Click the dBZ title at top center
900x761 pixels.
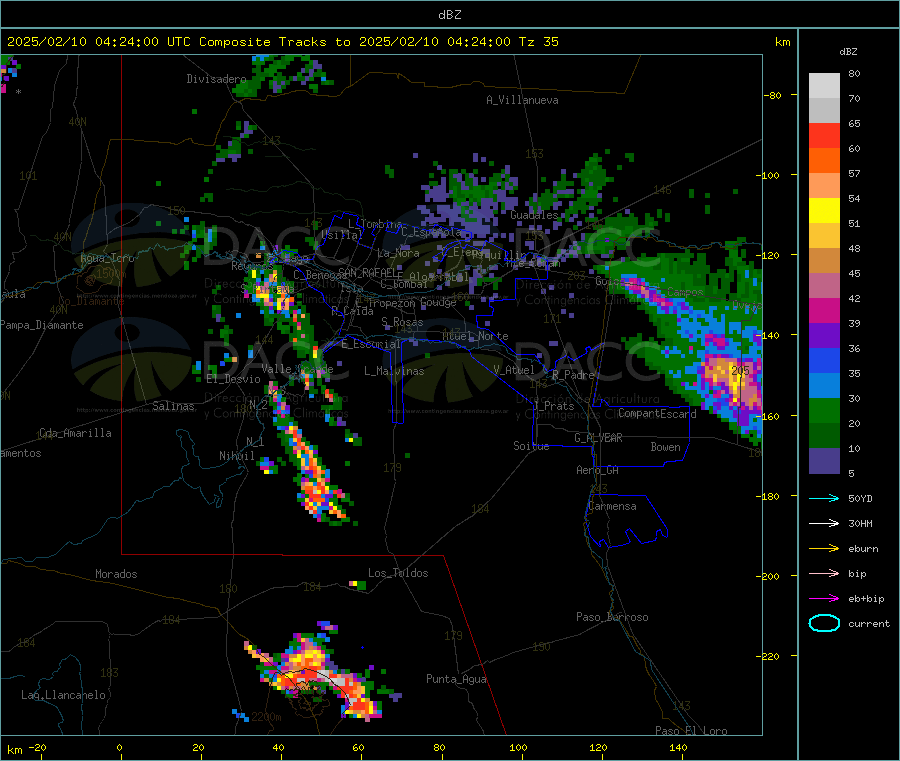point(449,15)
